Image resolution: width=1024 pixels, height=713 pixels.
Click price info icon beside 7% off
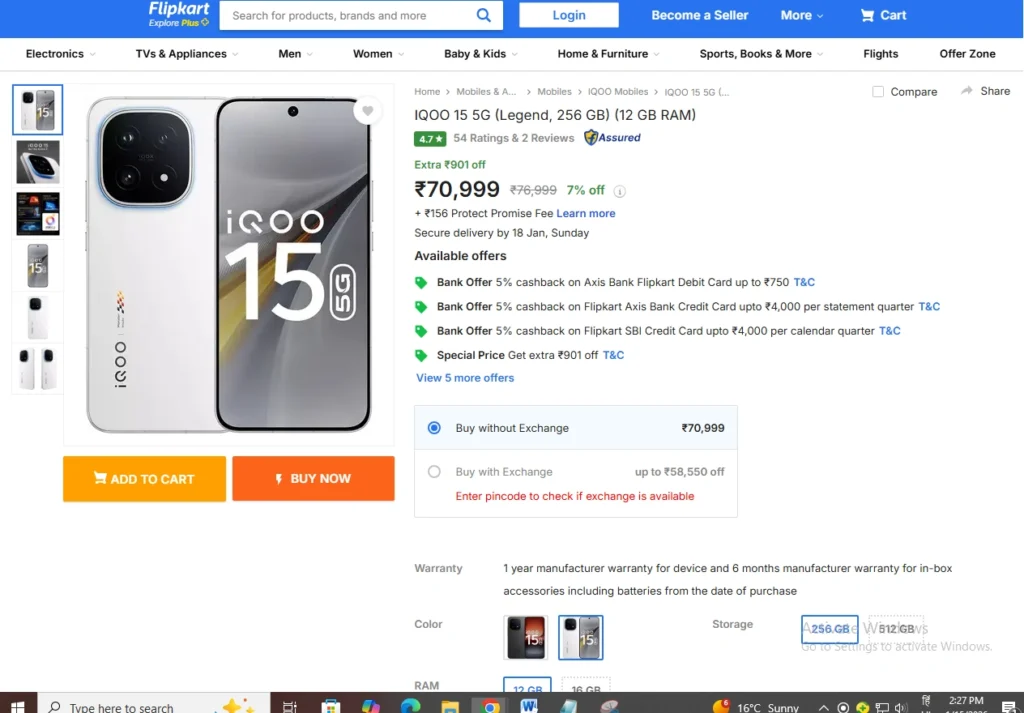[x=619, y=191]
